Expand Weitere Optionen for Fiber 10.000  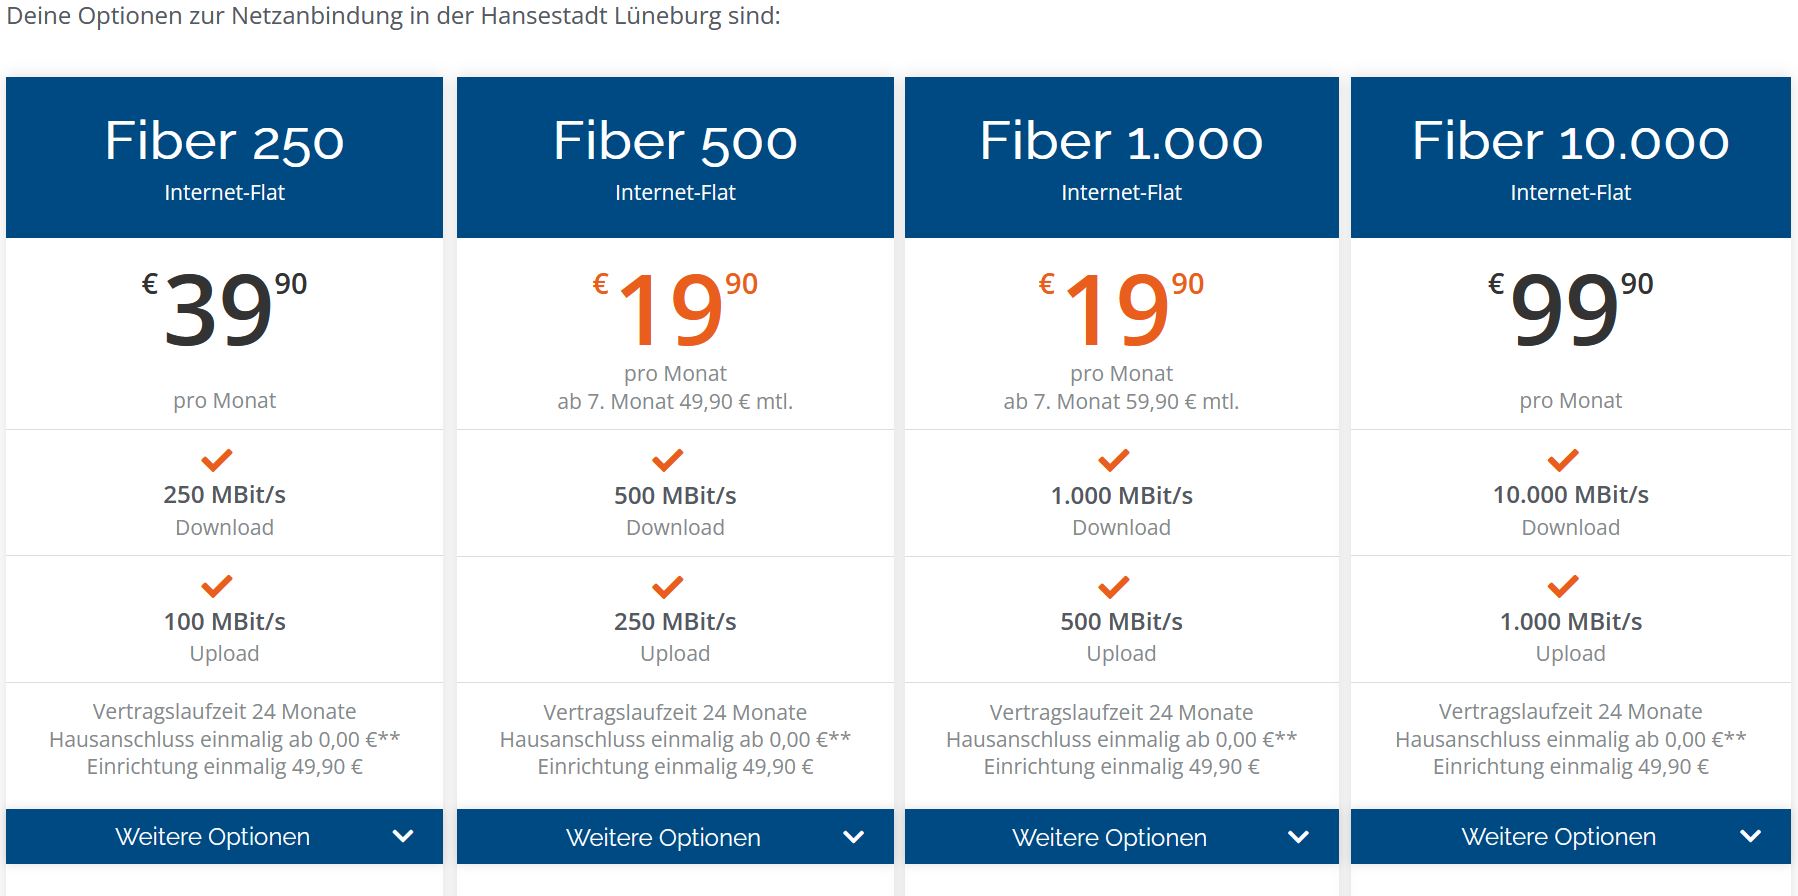pyautogui.click(x=1570, y=836)
